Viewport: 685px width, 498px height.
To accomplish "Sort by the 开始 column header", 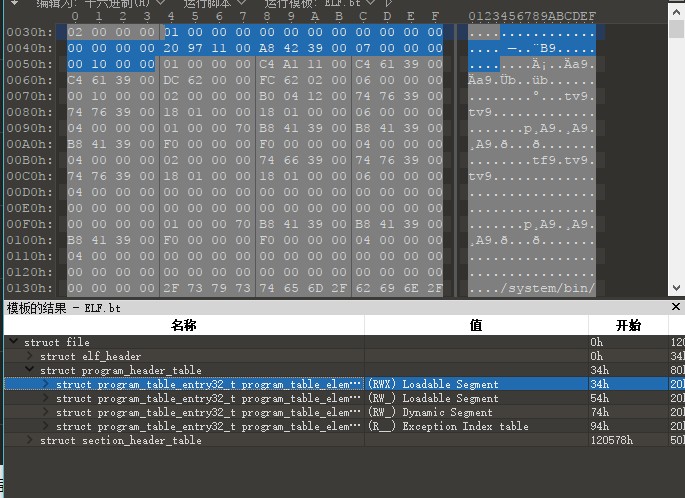I will (628, 325).
